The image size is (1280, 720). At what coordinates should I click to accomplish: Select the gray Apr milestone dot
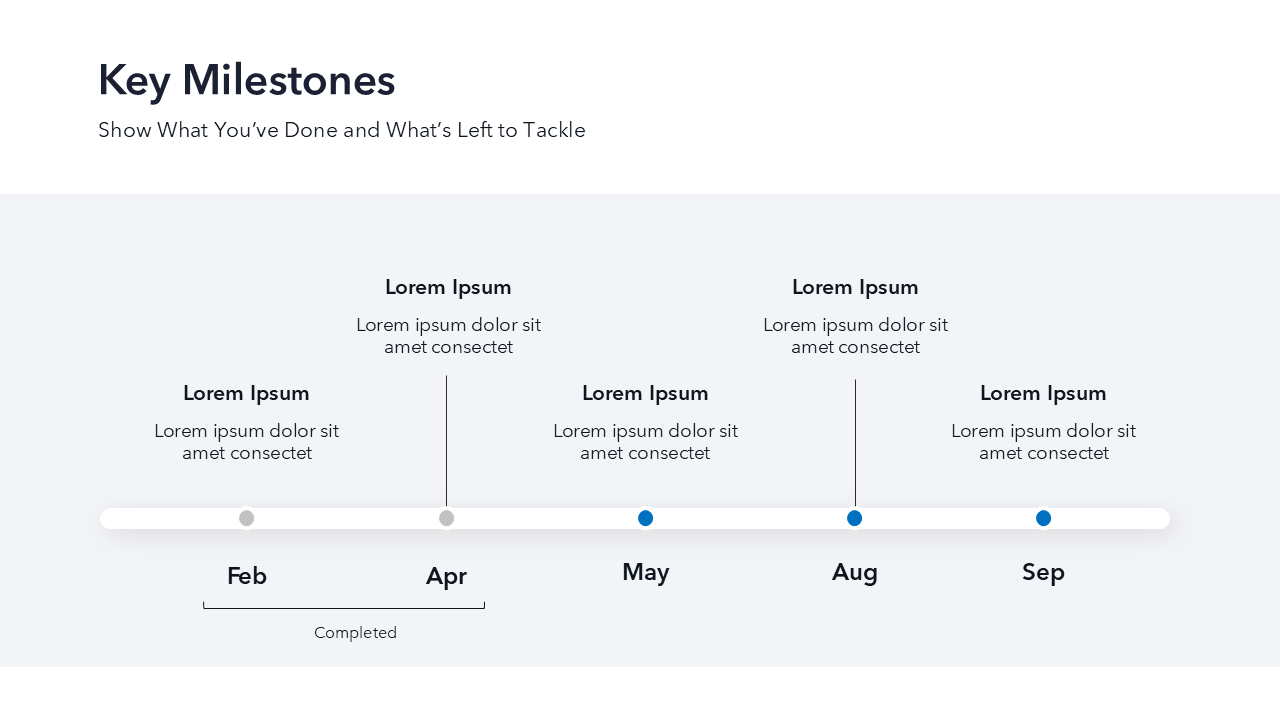click(446, 518)
